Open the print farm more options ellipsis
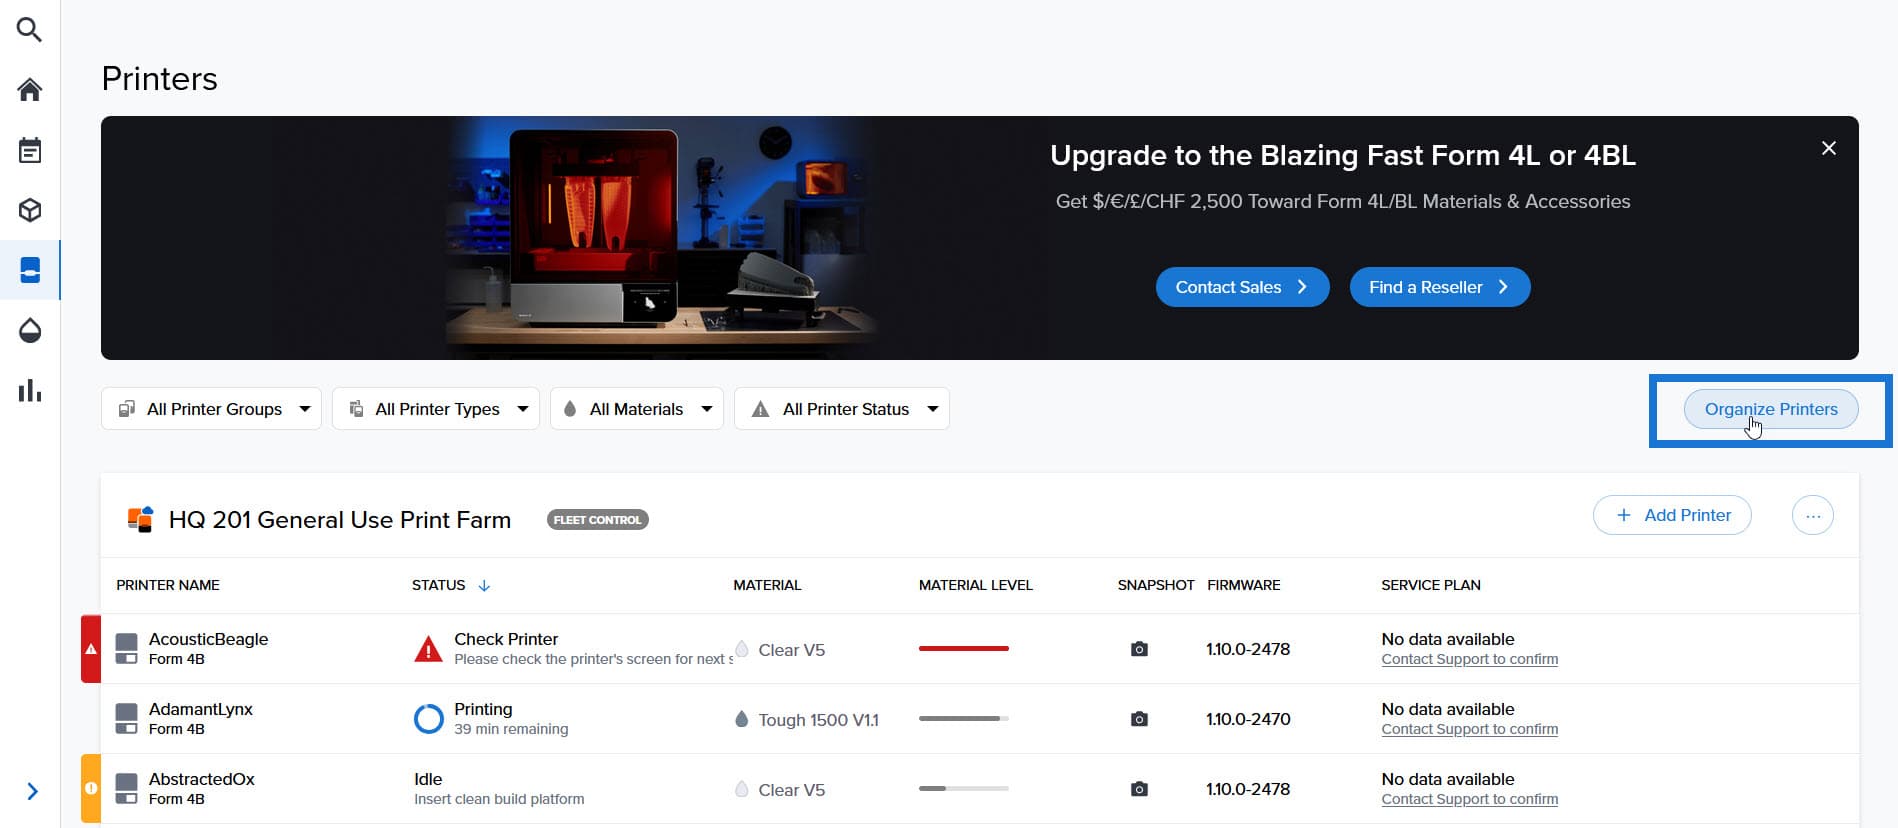The height and width of the screenshot is (828, 1898). pos(1813,516)
